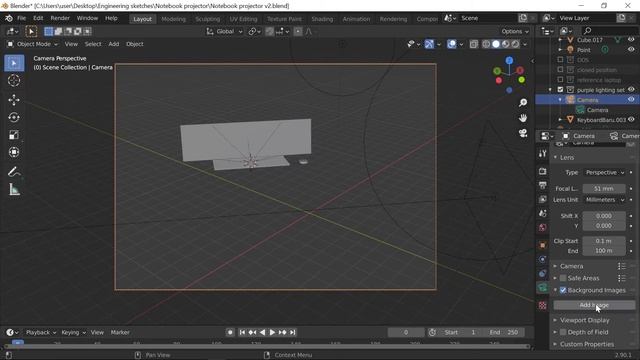Toggle camera view with camera icon
This screenshot has height=360, width=640.
point(522,133)
